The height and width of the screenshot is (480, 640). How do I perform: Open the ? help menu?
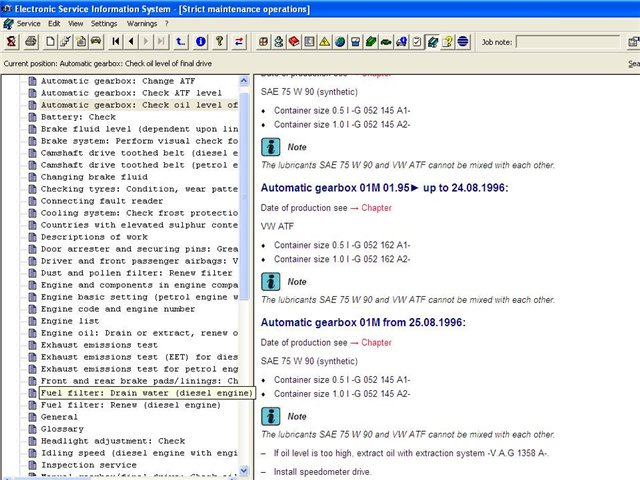[x=167, y=24]
